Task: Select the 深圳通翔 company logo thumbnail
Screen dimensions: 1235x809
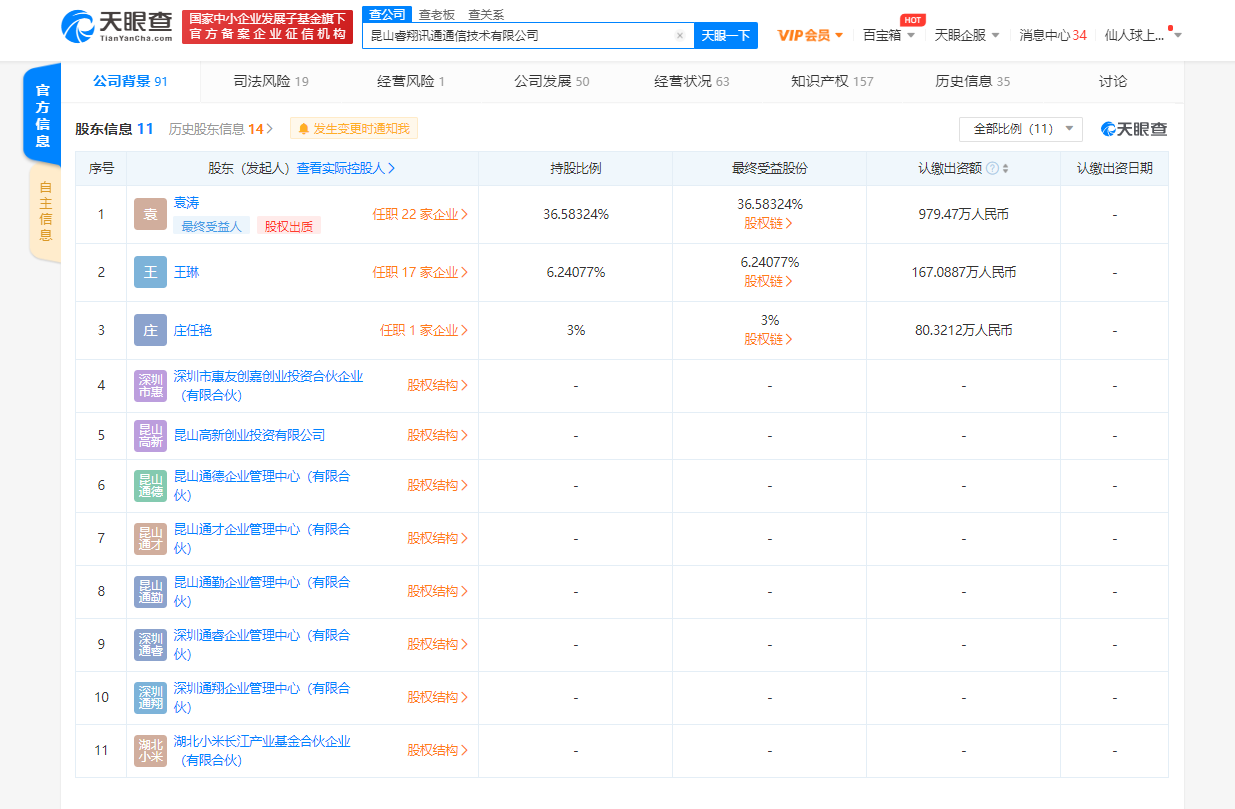Action: pyautogui.click(x=150, y=698)
